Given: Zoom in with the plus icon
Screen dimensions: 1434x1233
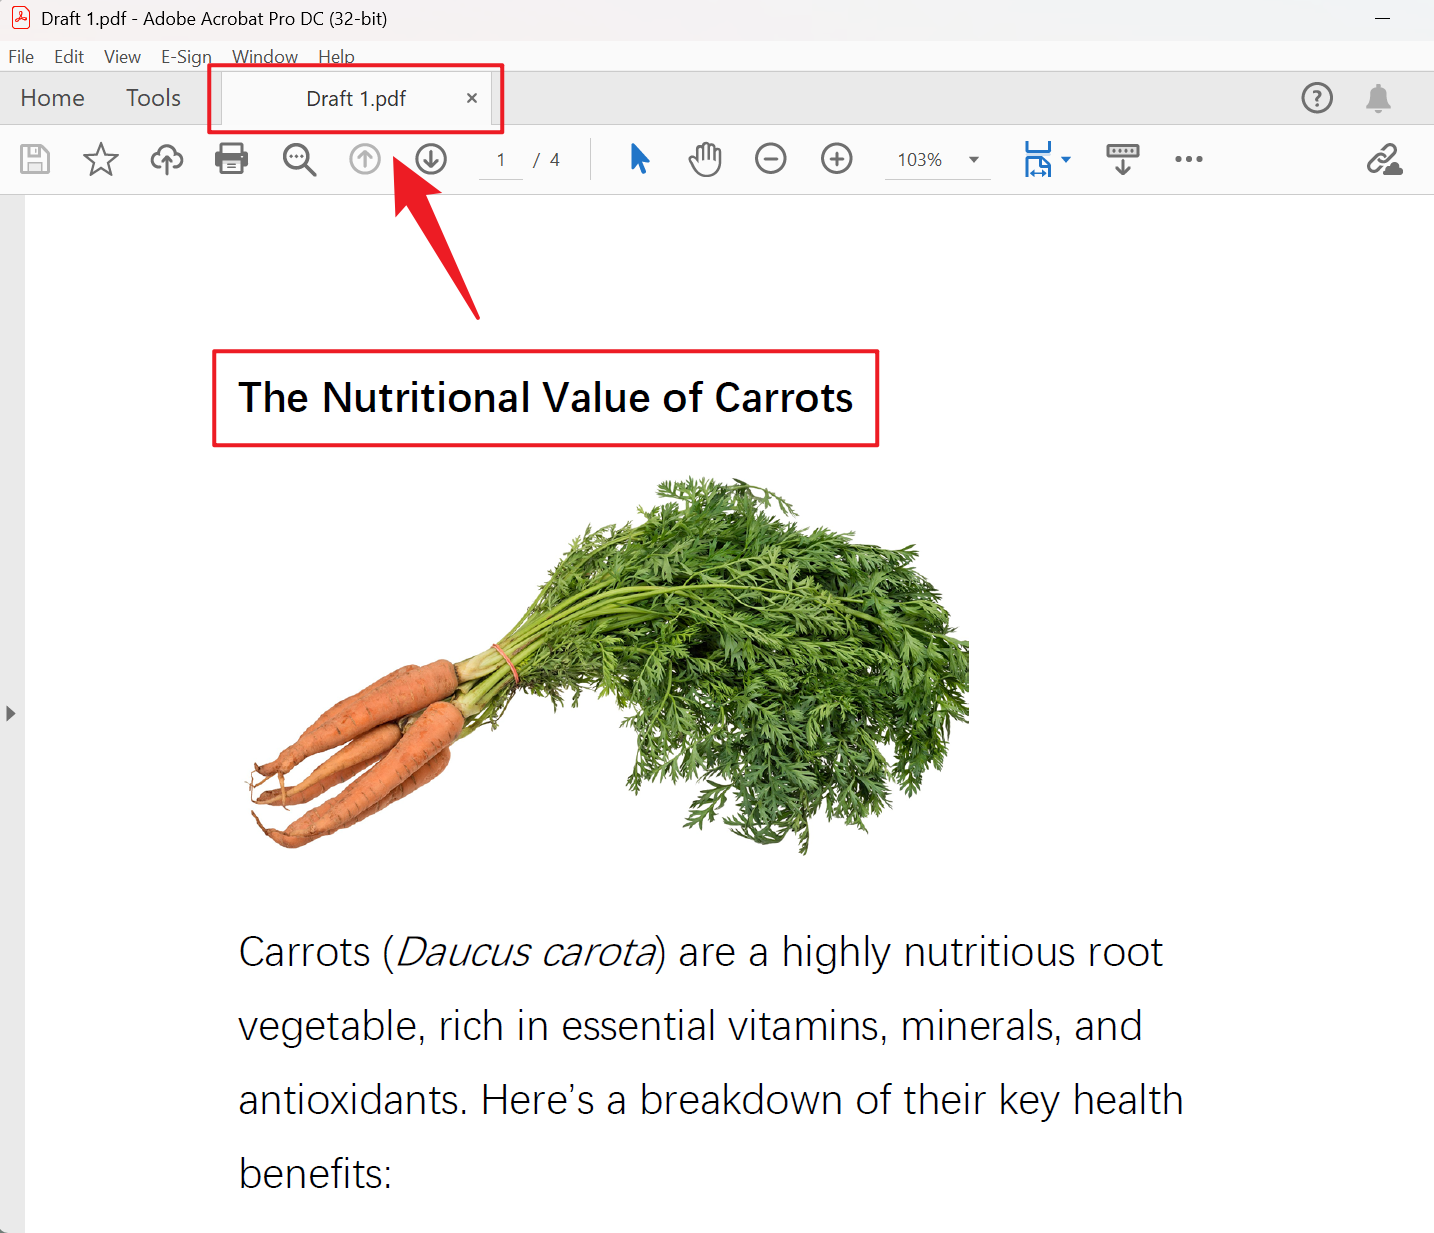Looking at the screenshot, I should coord(836,159).
